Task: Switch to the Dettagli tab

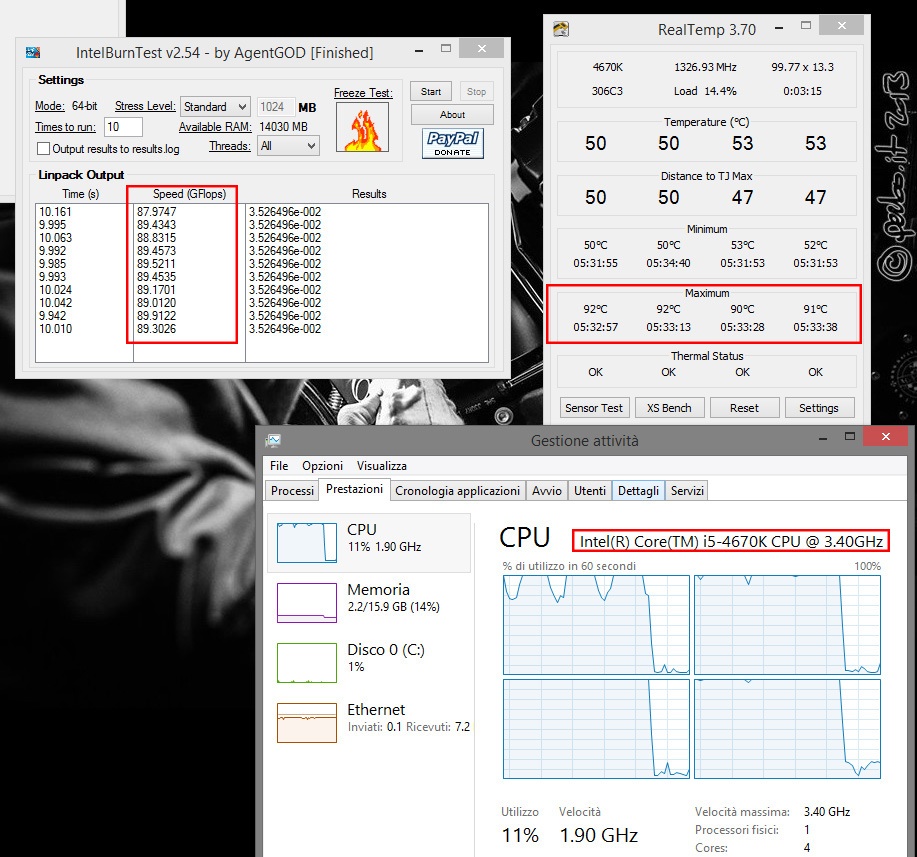Action: (638, 491)
